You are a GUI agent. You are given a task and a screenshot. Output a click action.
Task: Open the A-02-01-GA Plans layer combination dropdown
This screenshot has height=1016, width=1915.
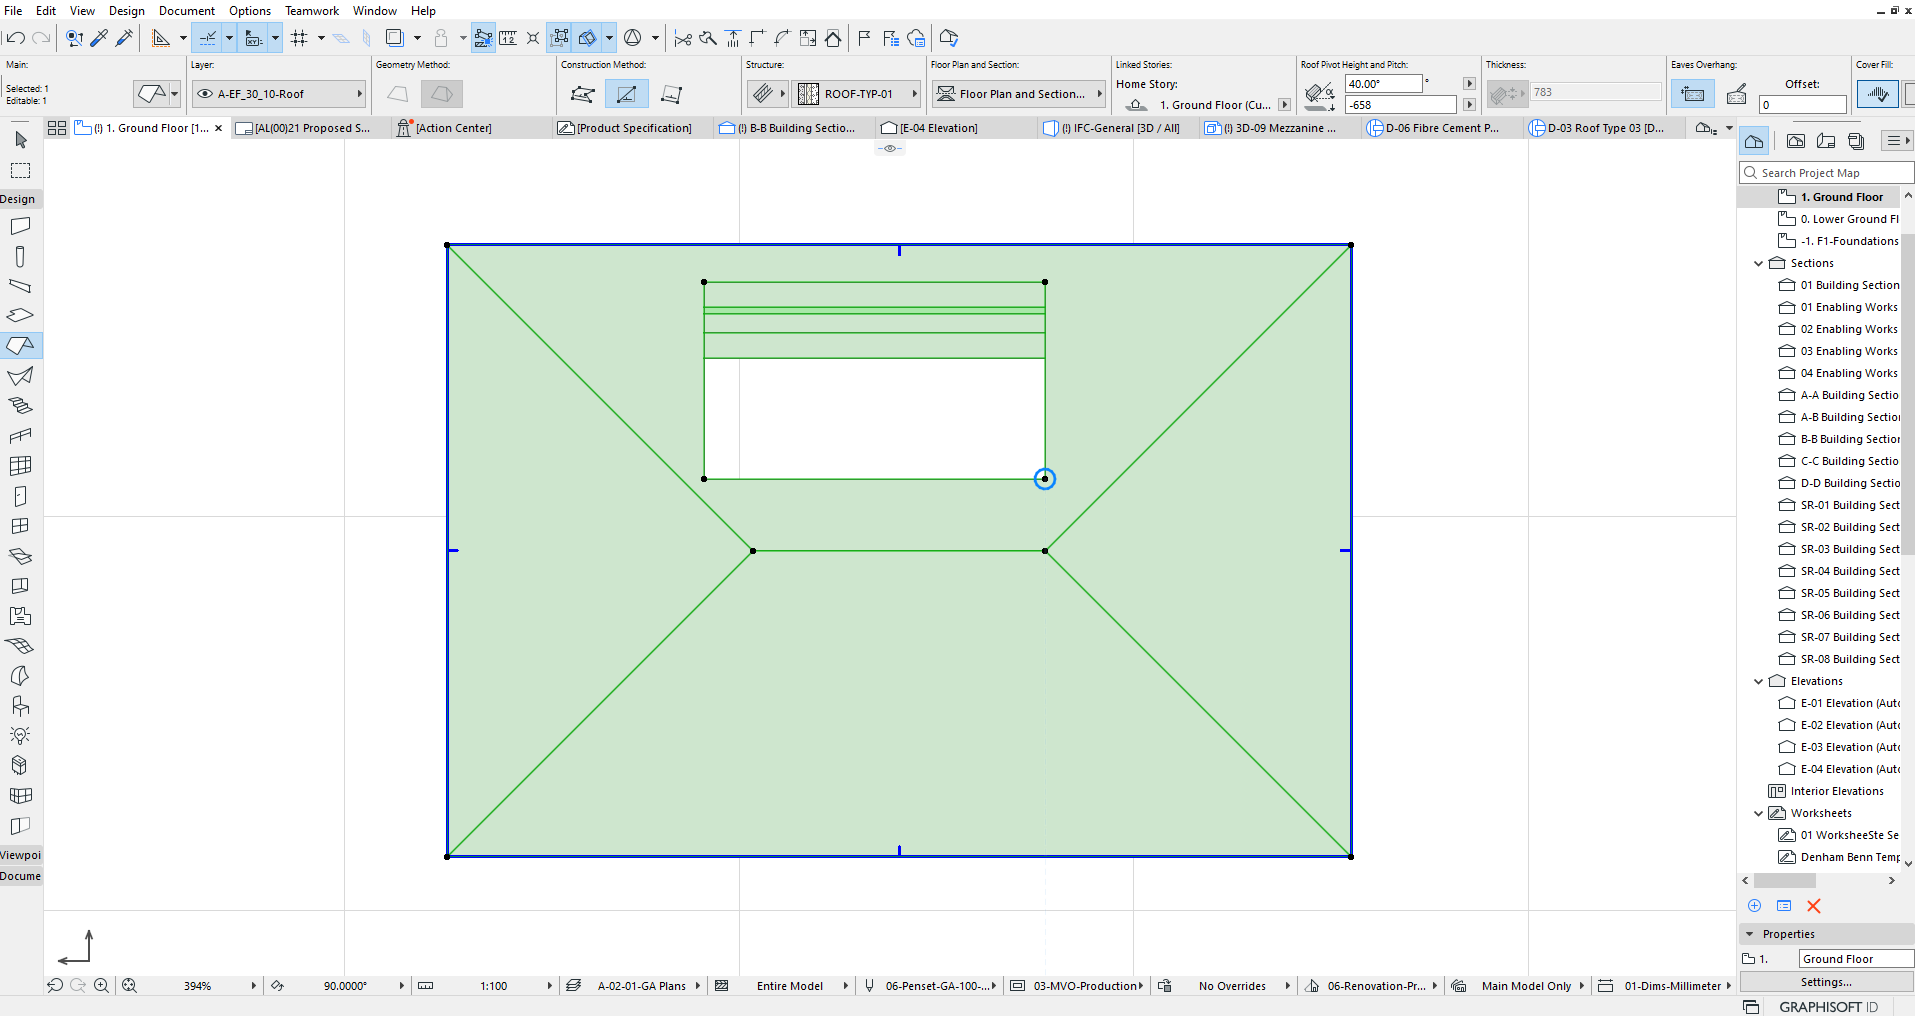(642, 986)
